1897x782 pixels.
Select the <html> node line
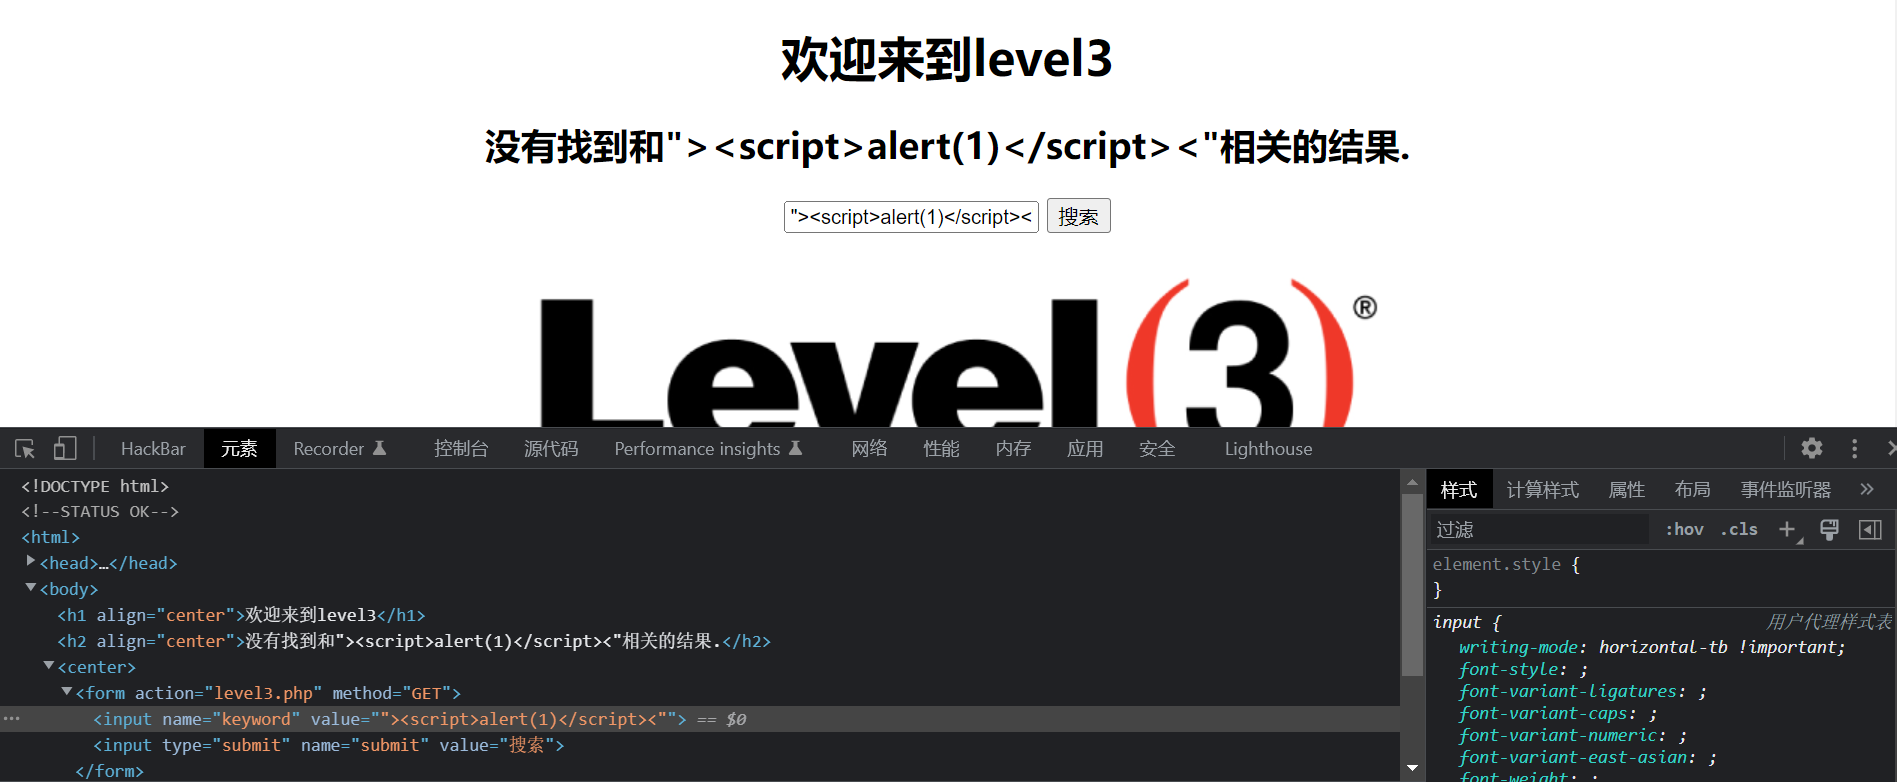(x=51, y=537)
